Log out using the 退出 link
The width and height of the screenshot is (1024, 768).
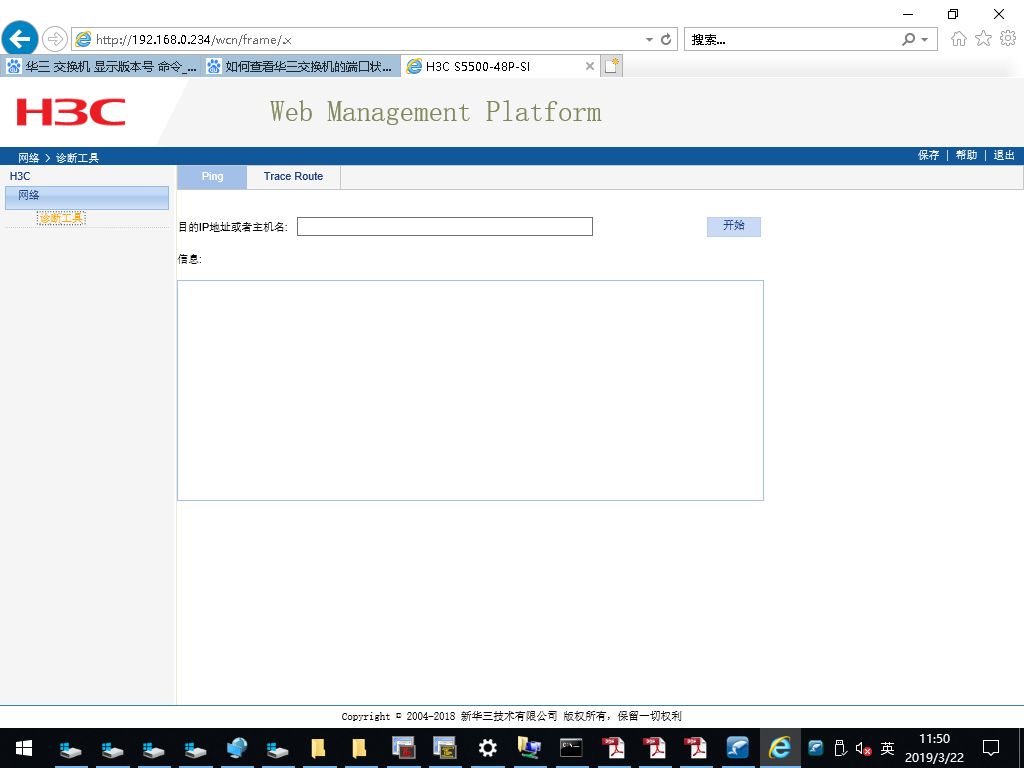pyautogui.click(x=1004, y=155)
